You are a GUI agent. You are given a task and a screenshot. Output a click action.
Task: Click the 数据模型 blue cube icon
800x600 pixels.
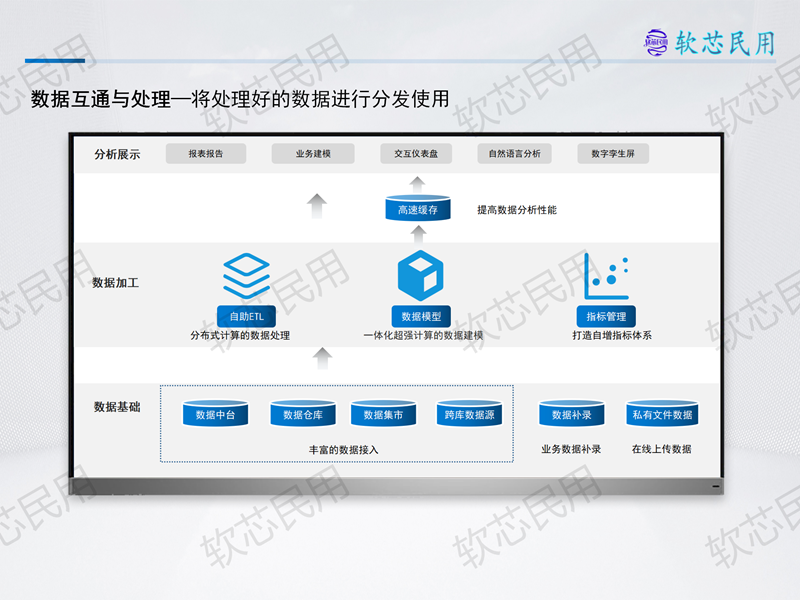point(420,276)
